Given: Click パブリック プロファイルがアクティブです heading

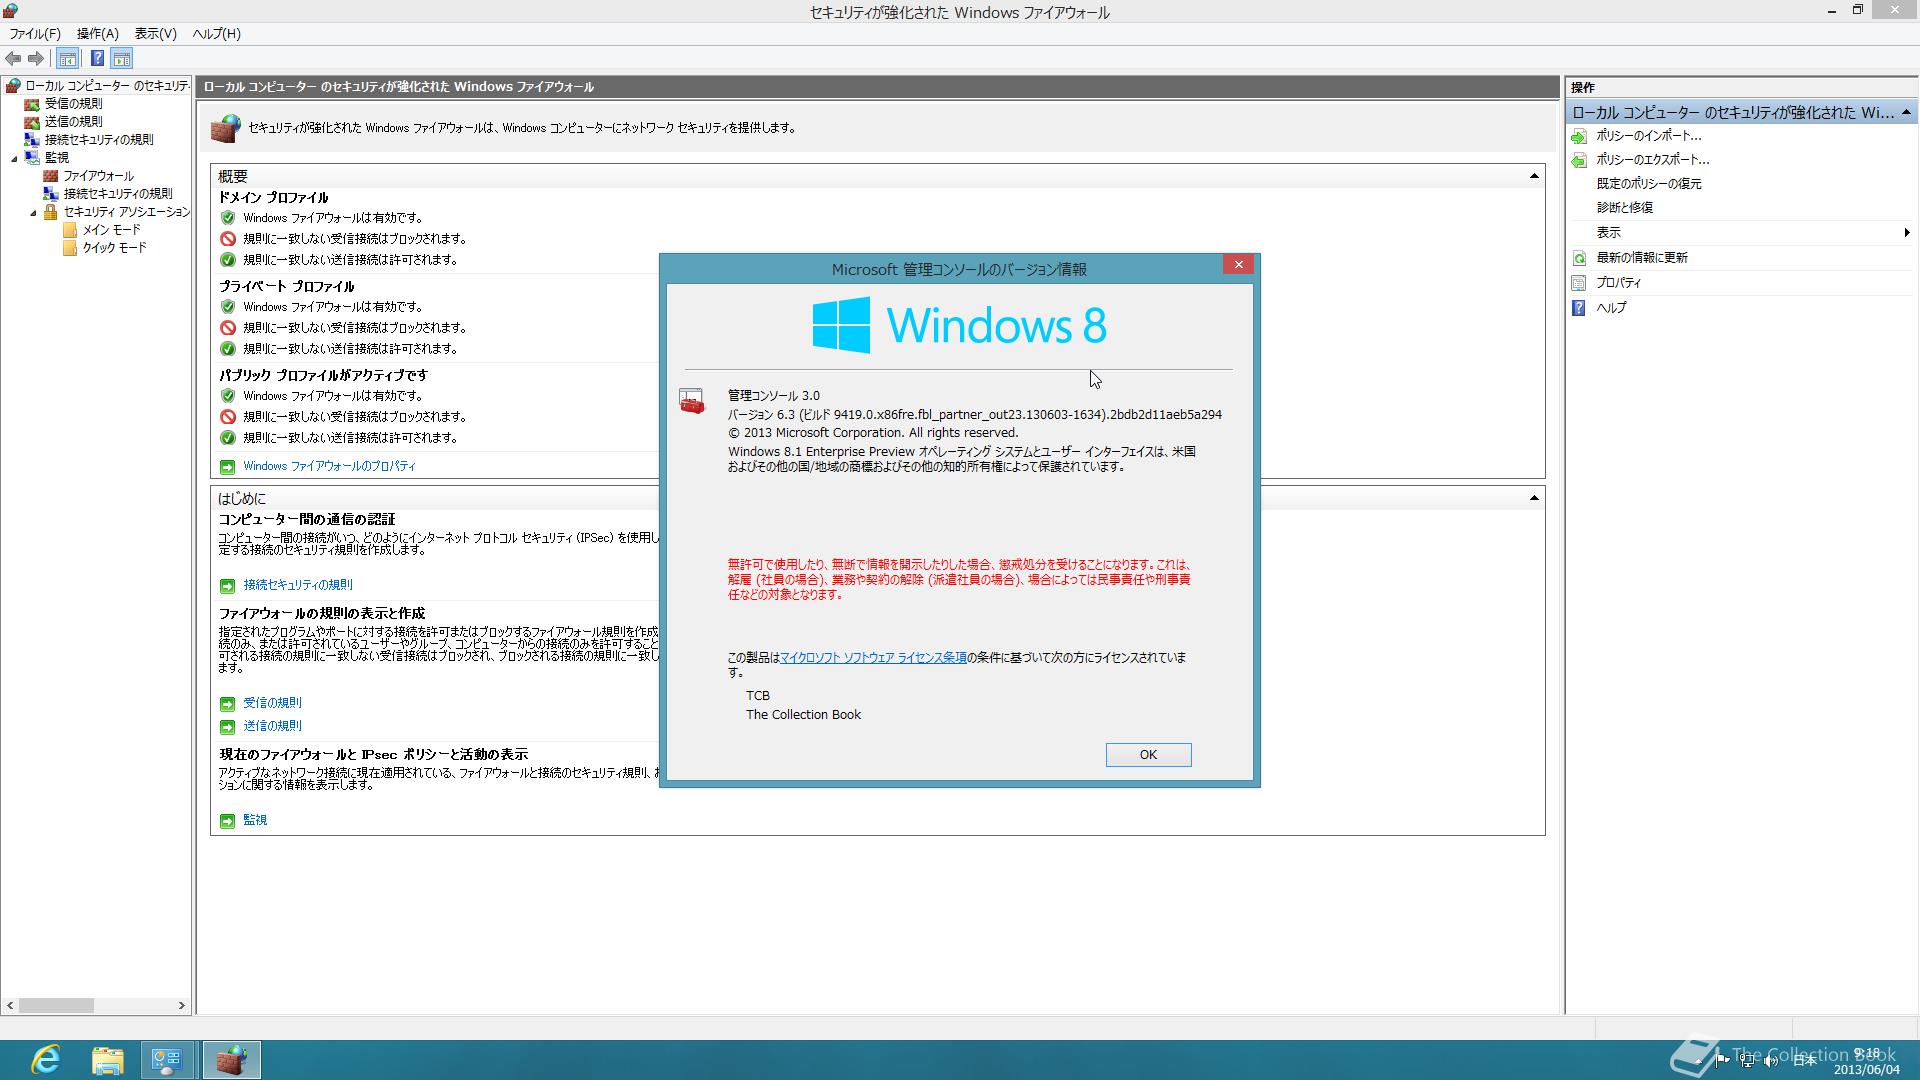Looking at the screenshot, I should pyautogui.click(x=323, y=375).
